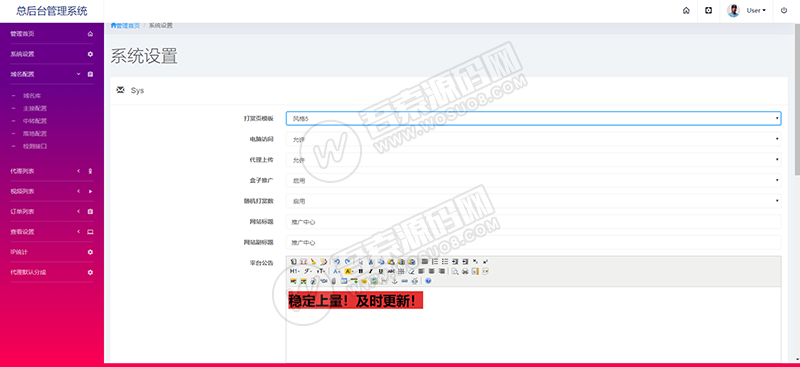Click into the 网站标题 input field
The image size is (800, 367).
coord(533,222)
